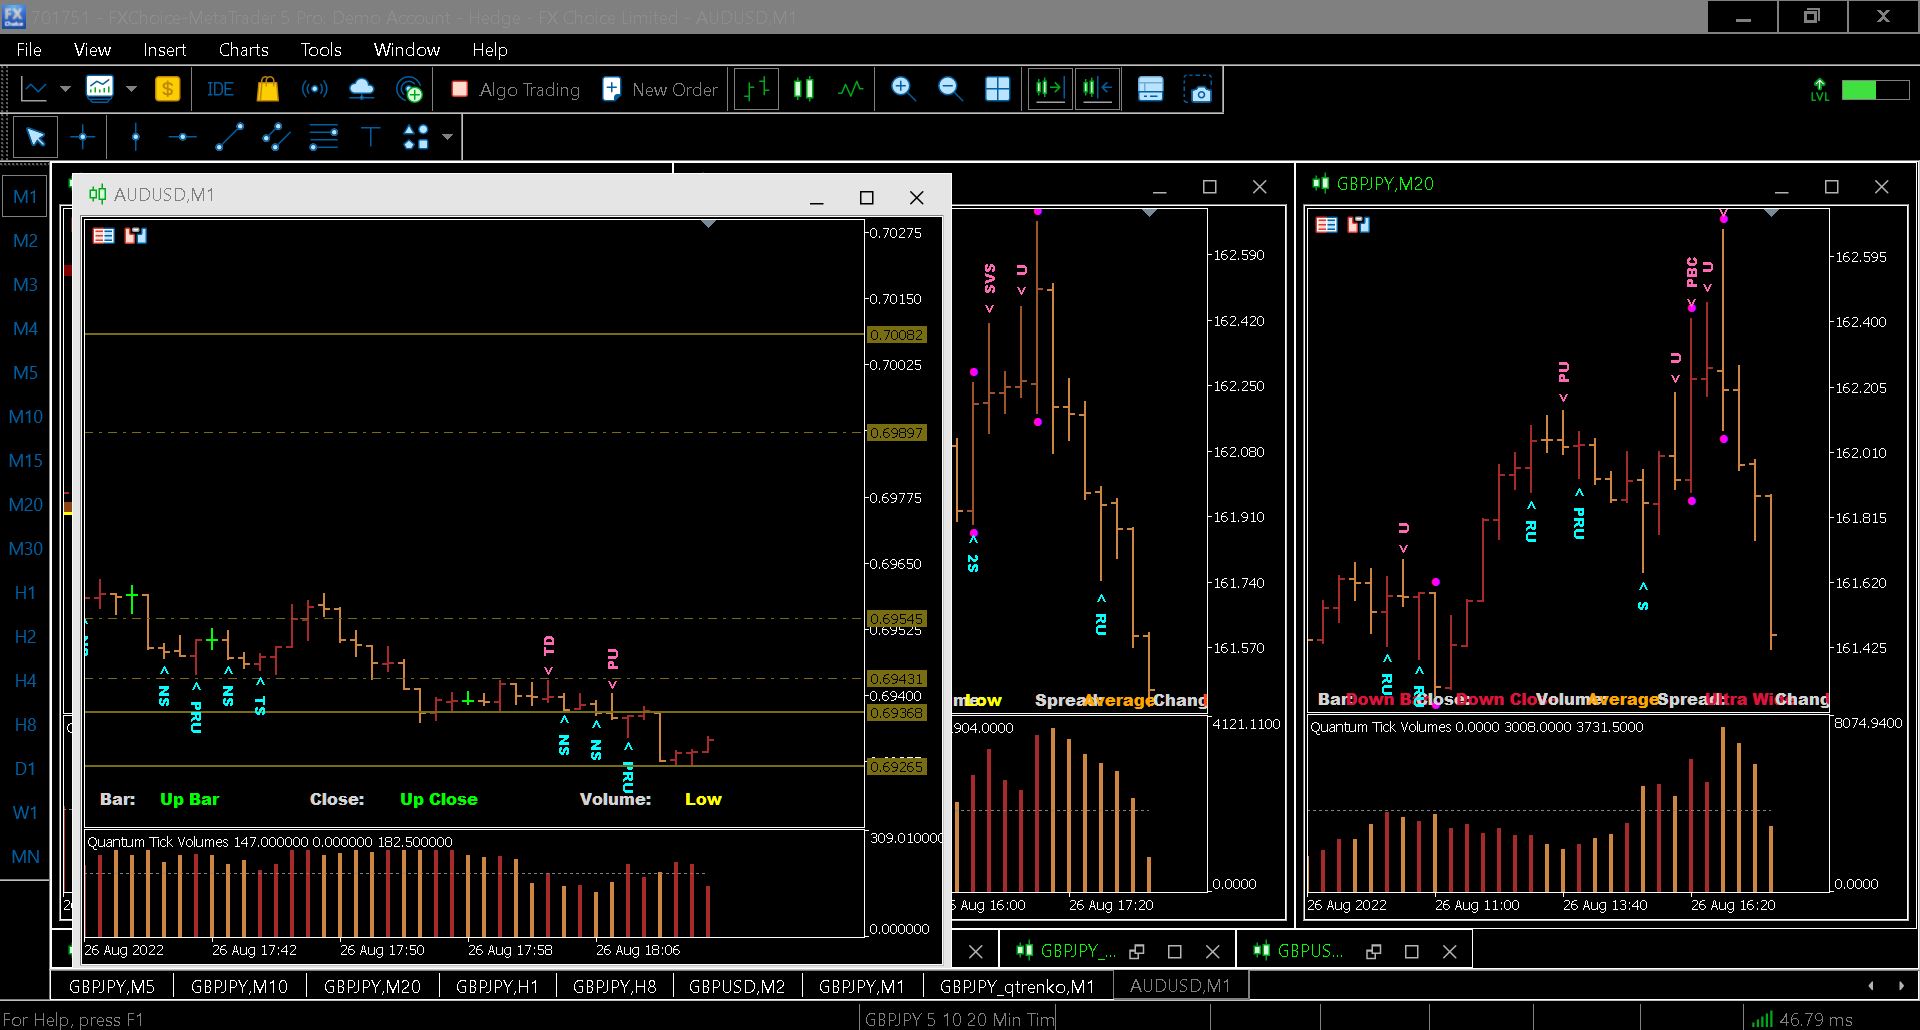Open the Market shopping bag icon
This screenshot has height=1030, width=1920.
(267, 89)
